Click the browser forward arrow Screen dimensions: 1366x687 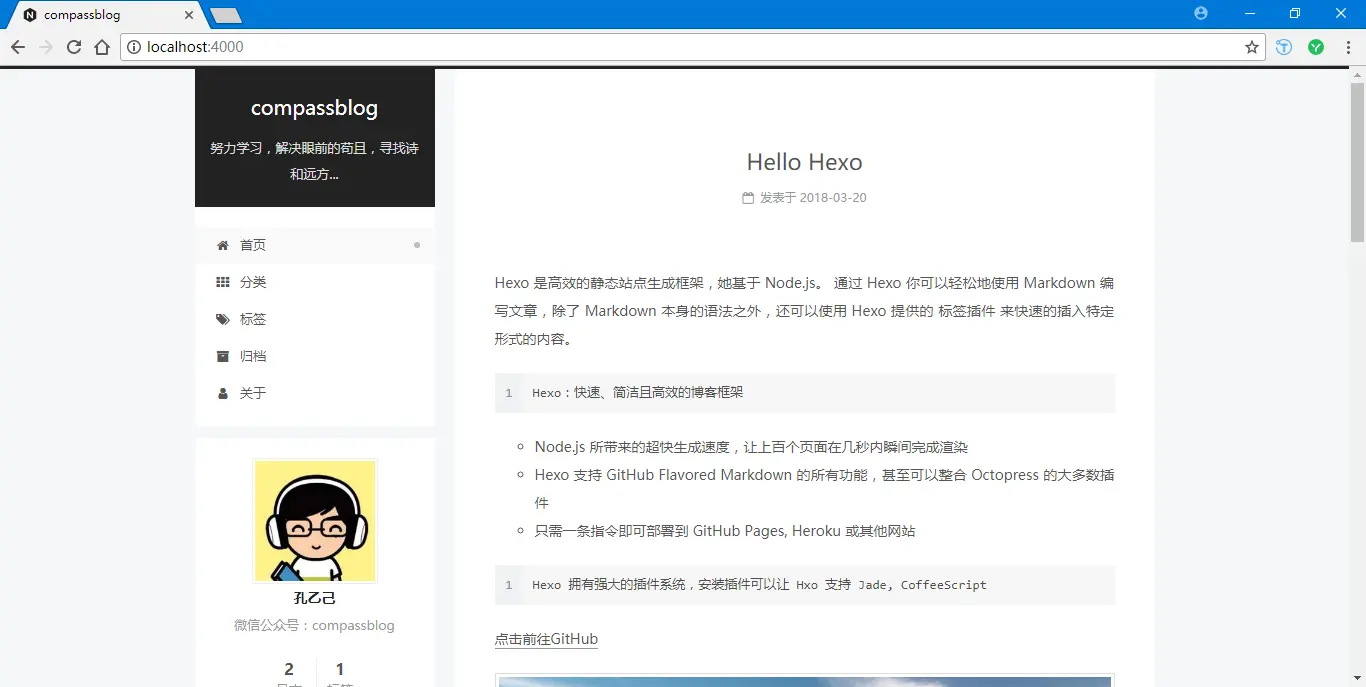pos(45,47)
